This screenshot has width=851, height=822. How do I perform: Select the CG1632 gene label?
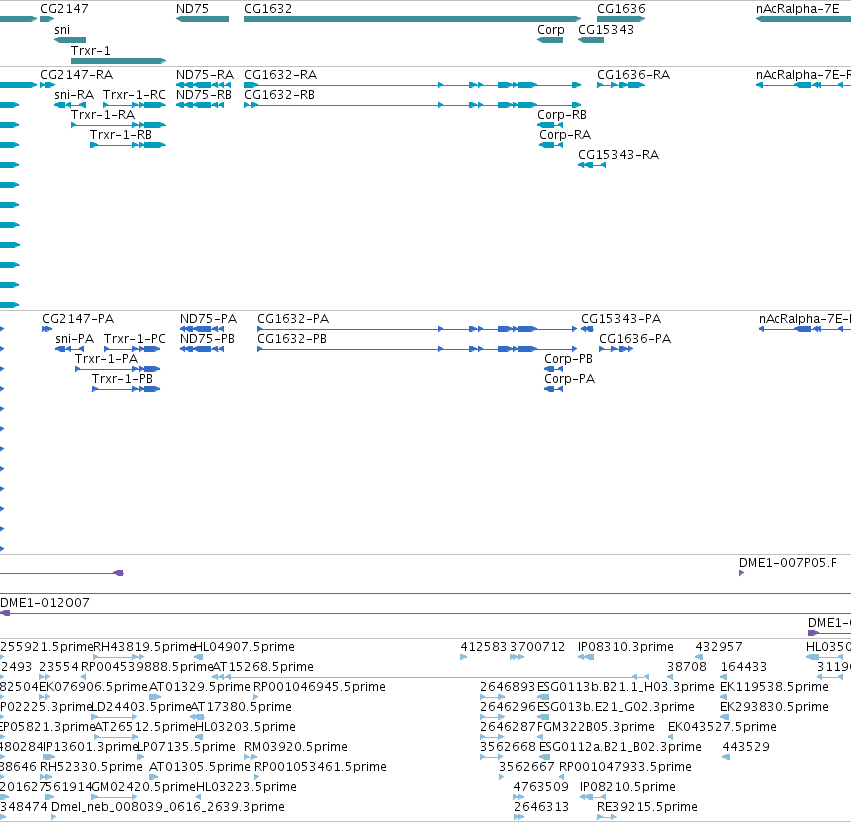[x=268, y=9]
